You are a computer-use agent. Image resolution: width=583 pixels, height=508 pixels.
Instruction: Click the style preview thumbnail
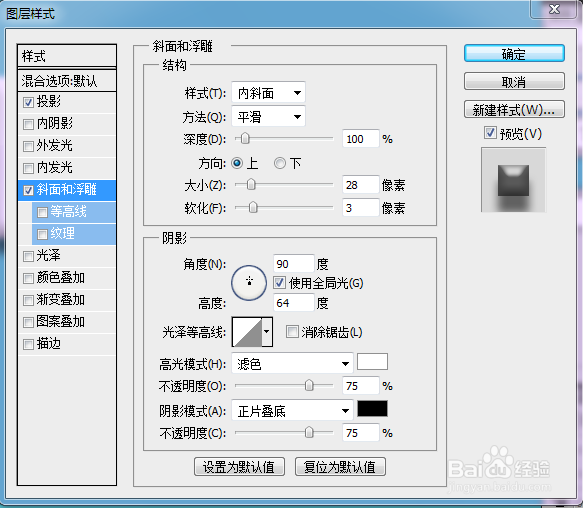coord(513,180)
